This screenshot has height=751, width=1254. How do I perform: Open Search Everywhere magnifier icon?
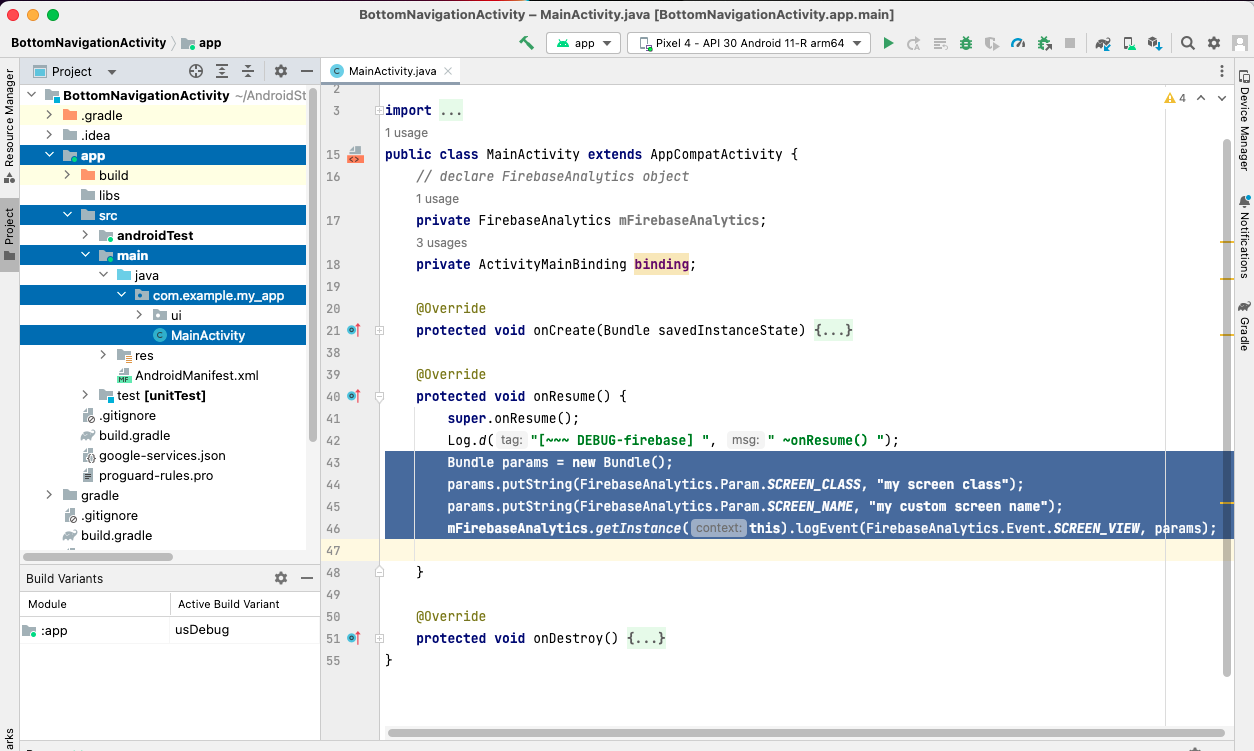pyautogui.click(x=1188, y=43)
